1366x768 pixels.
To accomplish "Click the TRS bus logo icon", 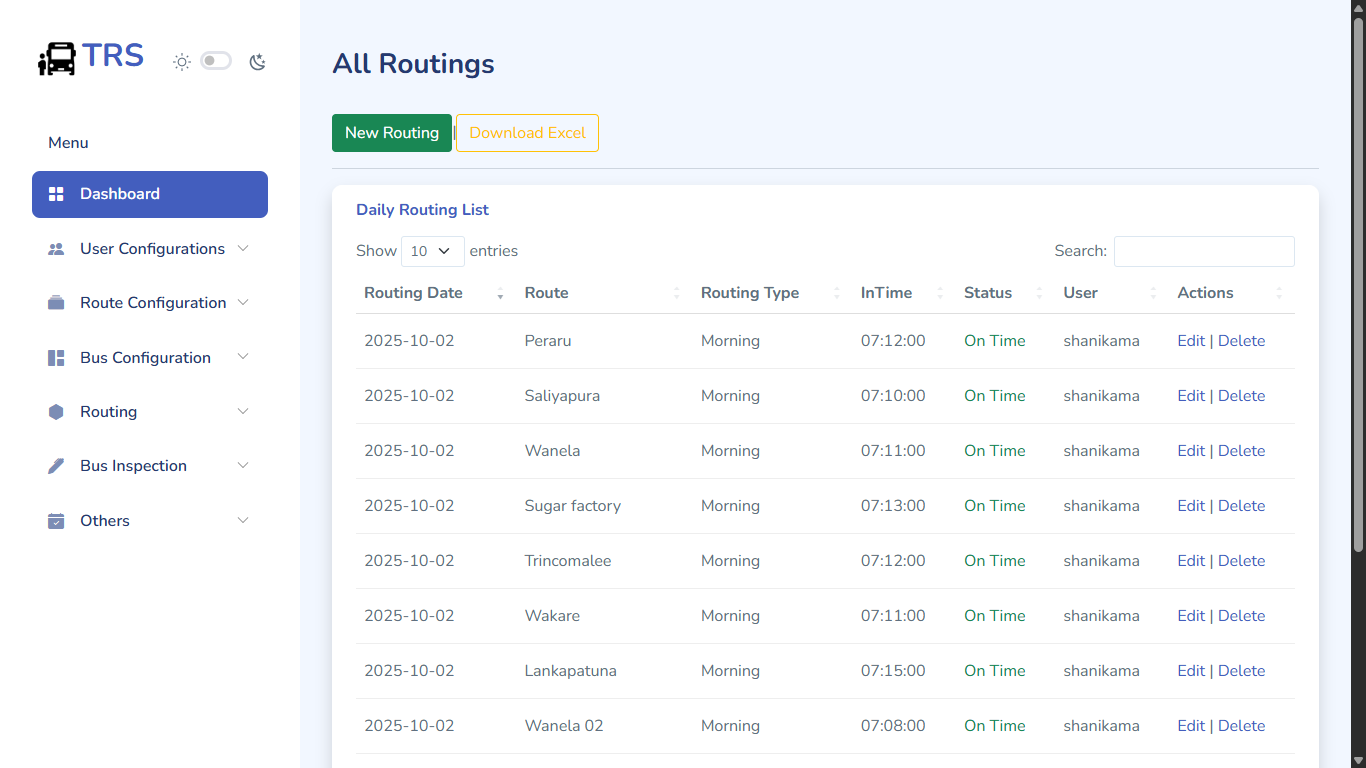I will [57, 58].
